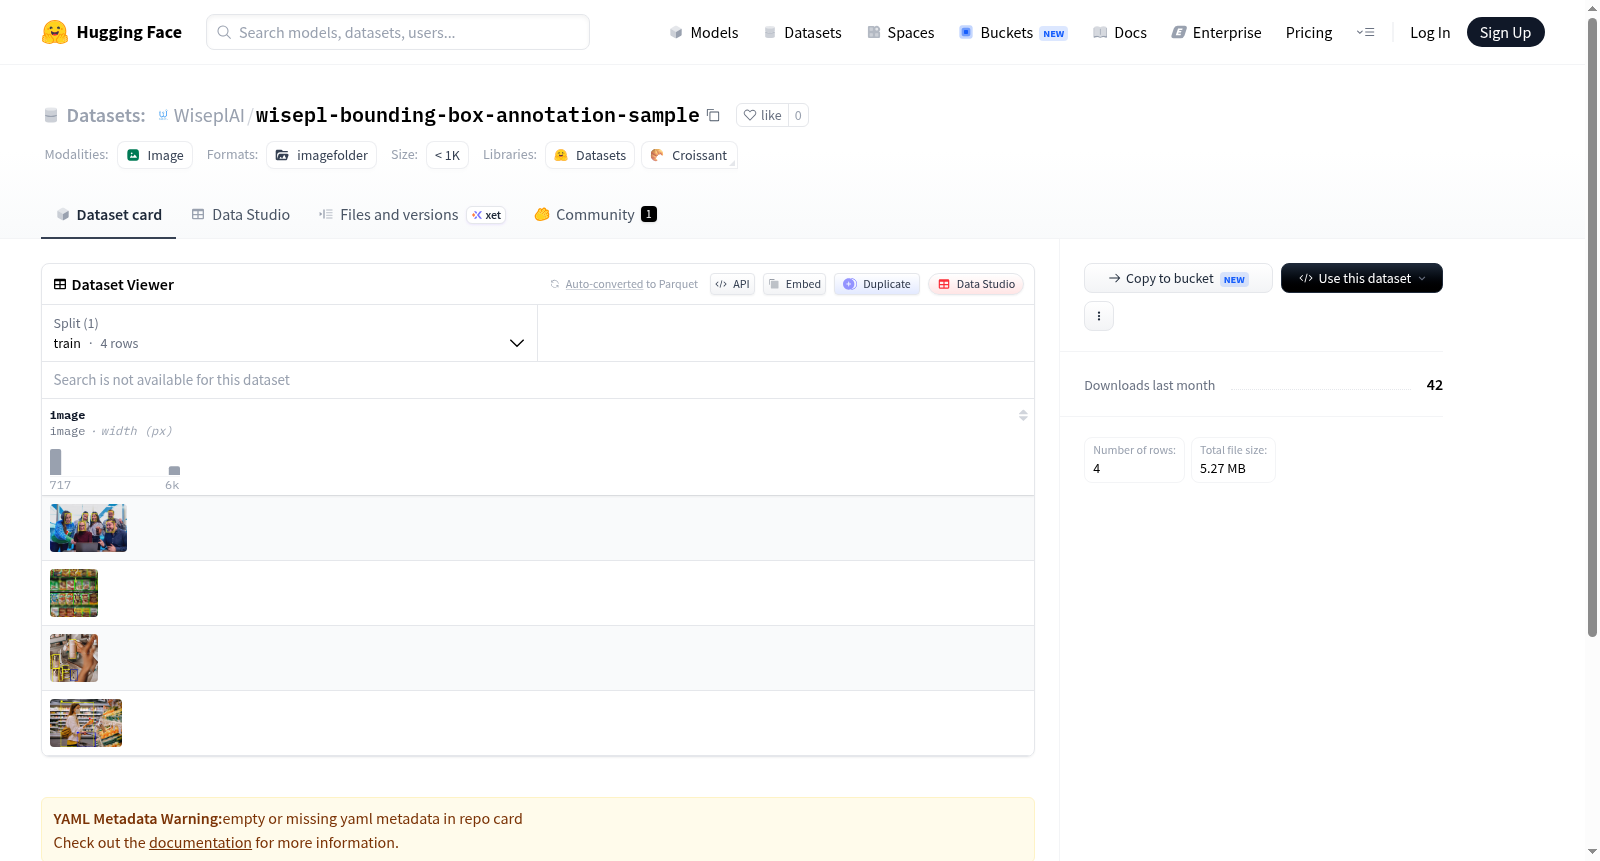This screenshot has width=1600, height=861.
Task: Open the Models nav item
Action: [704, 32]
